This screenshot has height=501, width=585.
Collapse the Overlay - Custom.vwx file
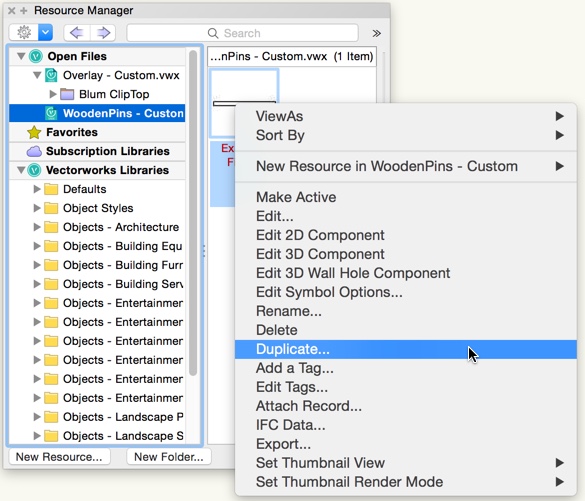(x=37, y=75)
